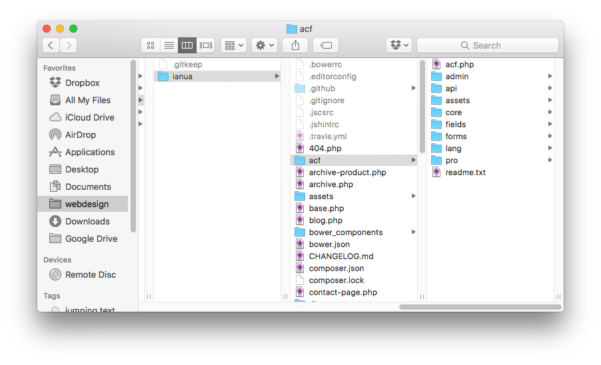The width and height of the screenshot is (601, 365).
Task: Open Downloads in the sidebar
Action: (x=83, y=221)
